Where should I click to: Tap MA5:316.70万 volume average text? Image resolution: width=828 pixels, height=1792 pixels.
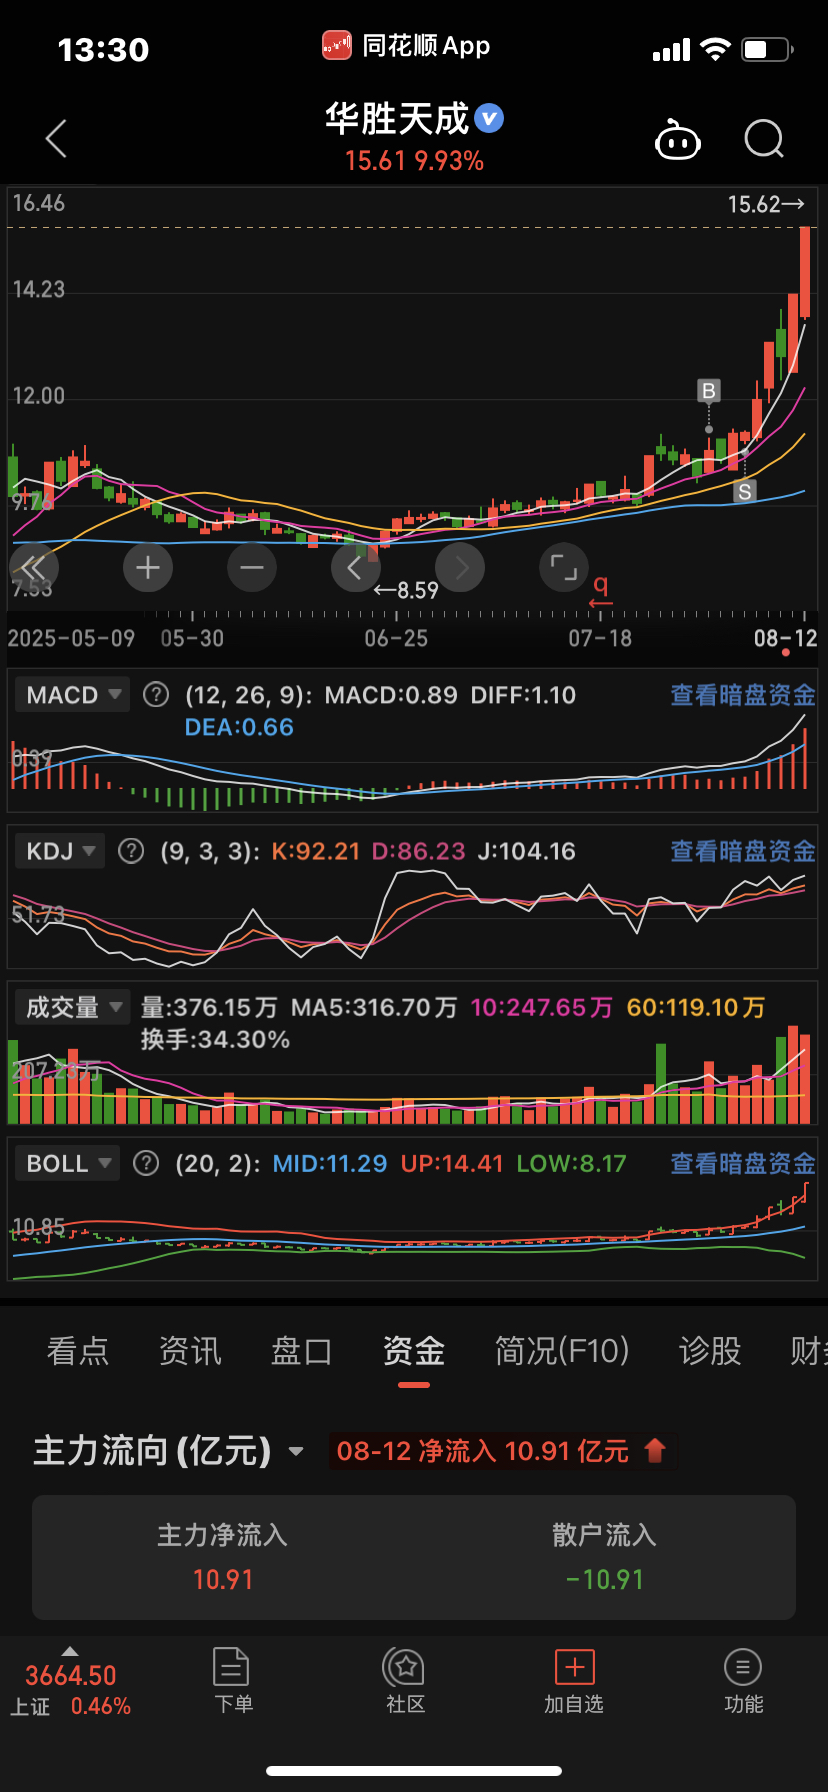click(x=374, y=1007)
